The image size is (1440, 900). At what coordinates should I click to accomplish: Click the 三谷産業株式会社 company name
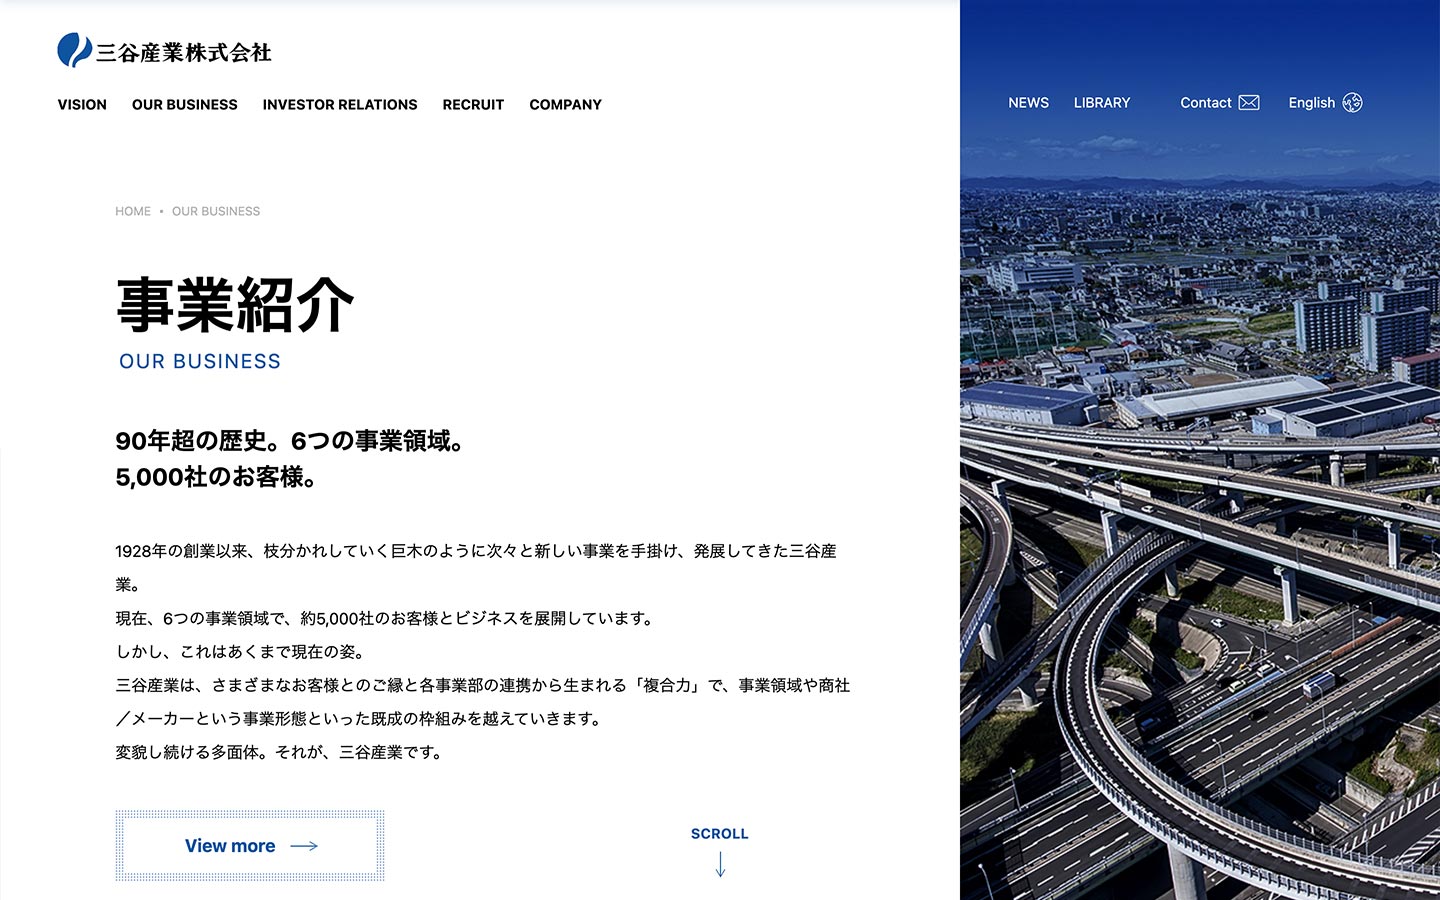tap(184, 53)
